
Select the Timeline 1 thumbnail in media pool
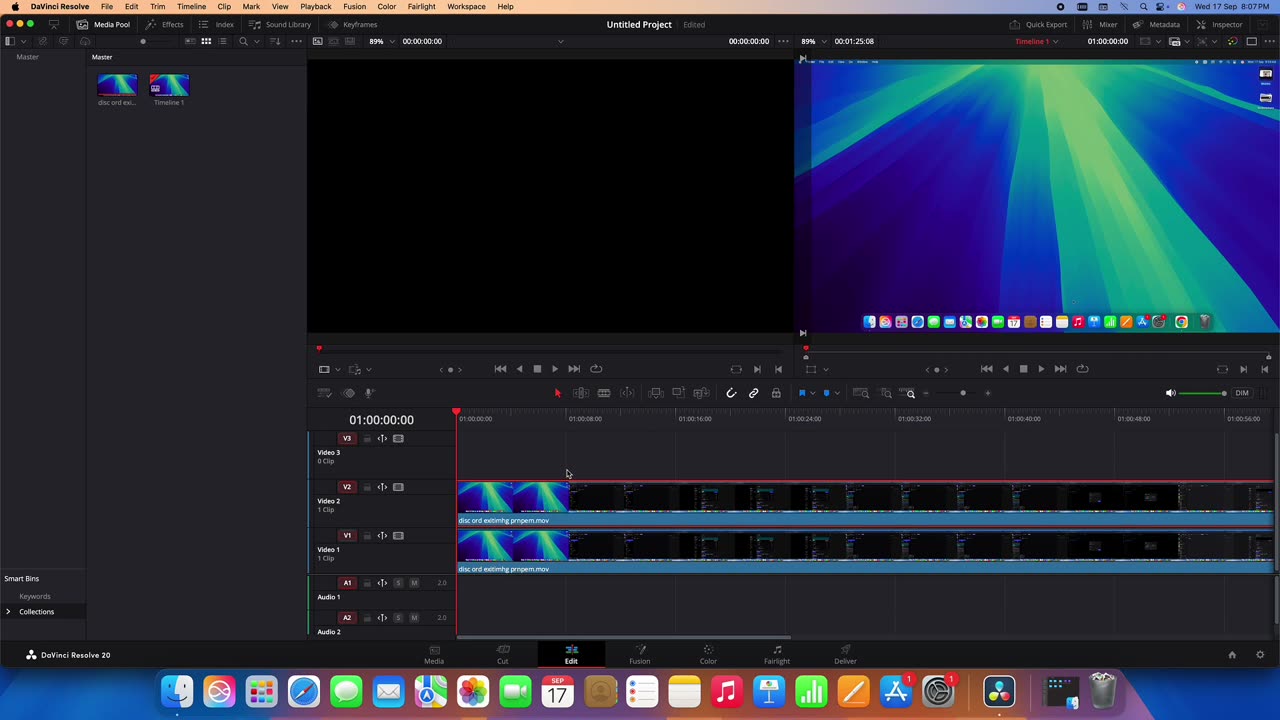(169, 86)
